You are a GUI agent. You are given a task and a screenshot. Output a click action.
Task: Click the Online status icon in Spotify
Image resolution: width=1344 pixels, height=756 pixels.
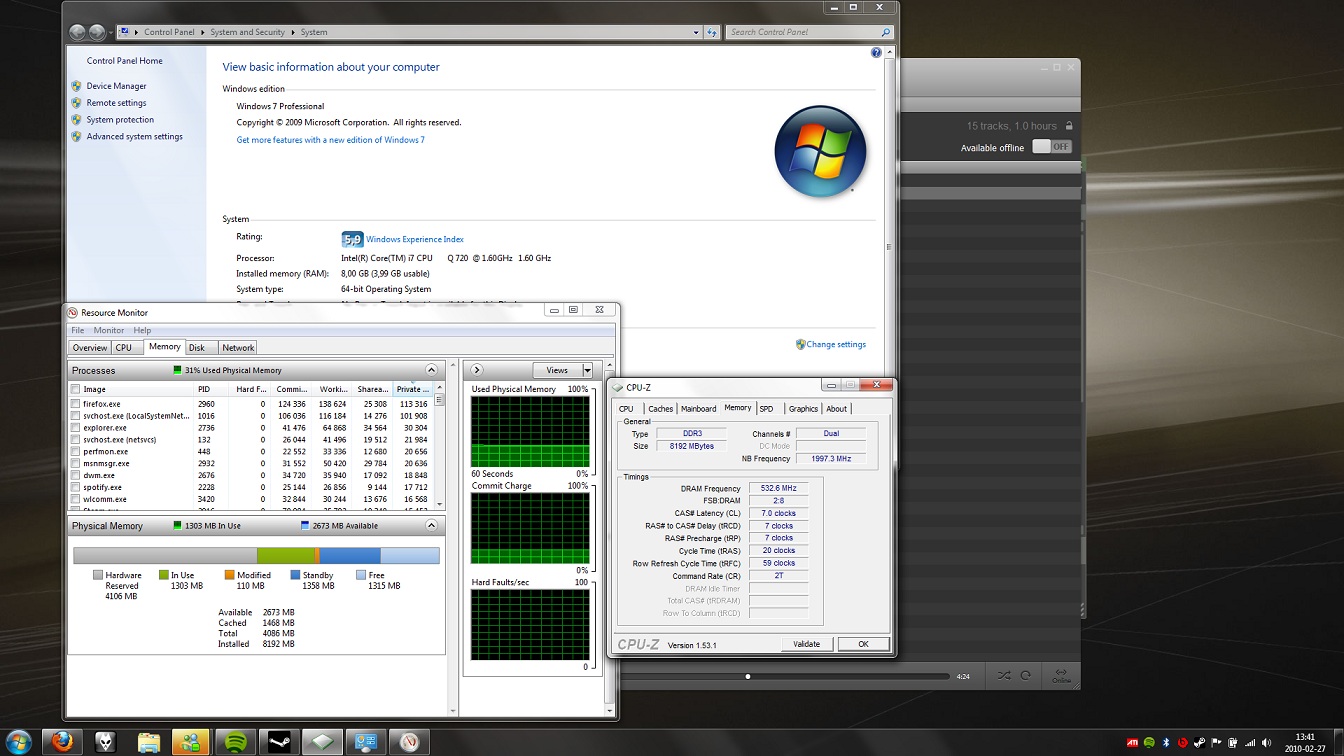[1061, 675]
